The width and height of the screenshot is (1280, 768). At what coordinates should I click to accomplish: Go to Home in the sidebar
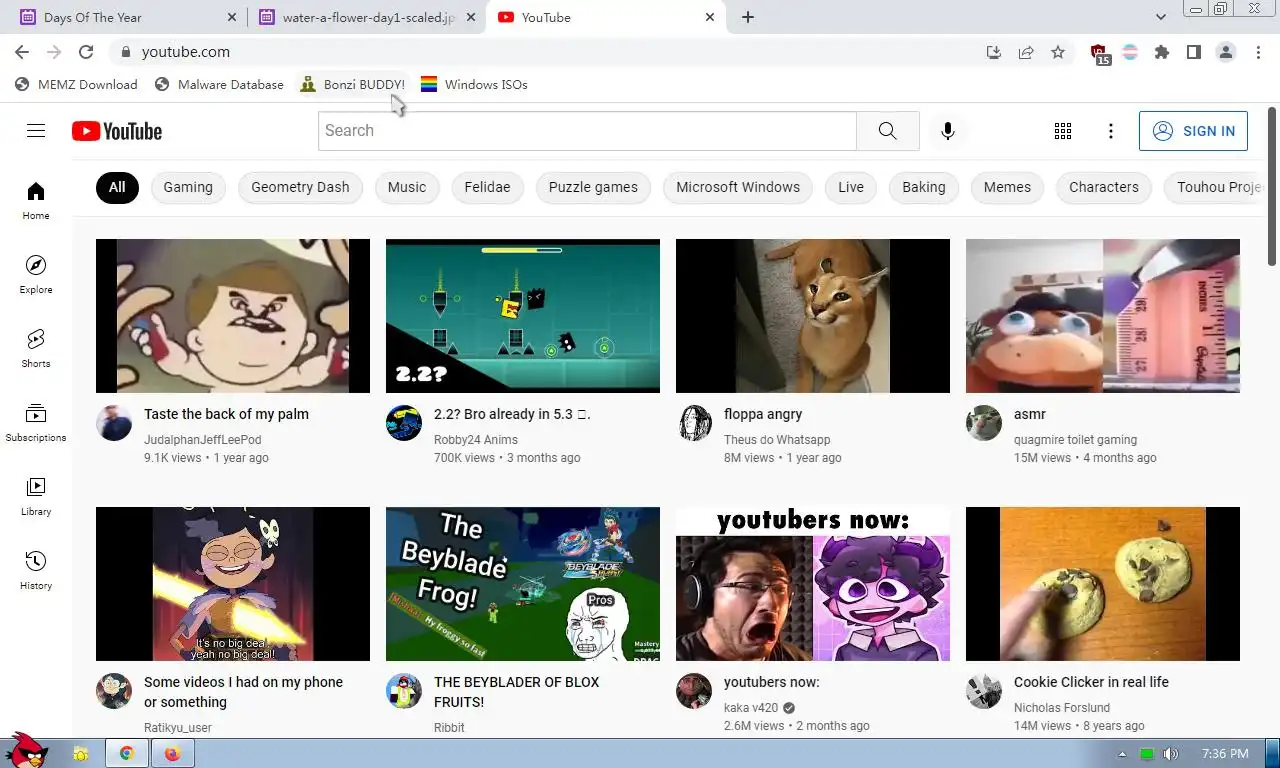(x=36, y=200)
